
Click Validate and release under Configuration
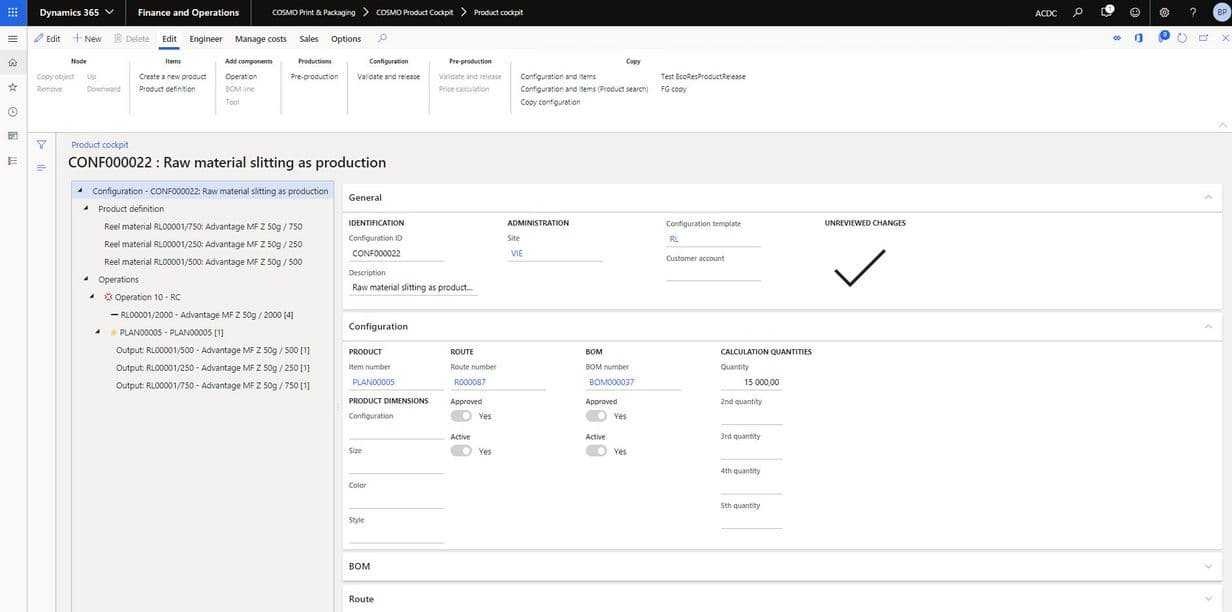click(388, 77)
